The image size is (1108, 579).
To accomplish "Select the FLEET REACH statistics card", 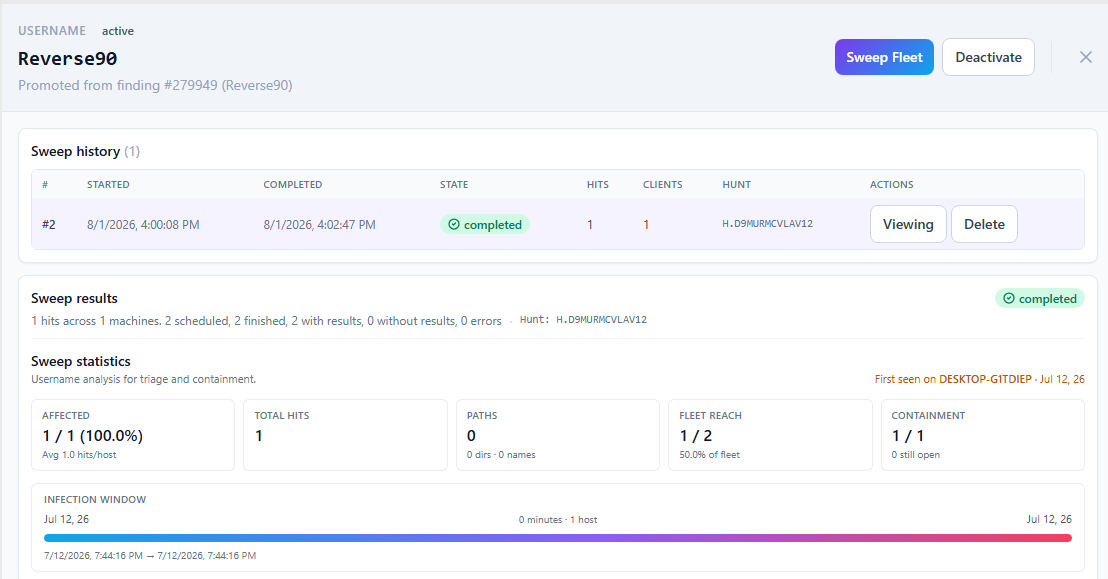I will (x=770, y=435).
